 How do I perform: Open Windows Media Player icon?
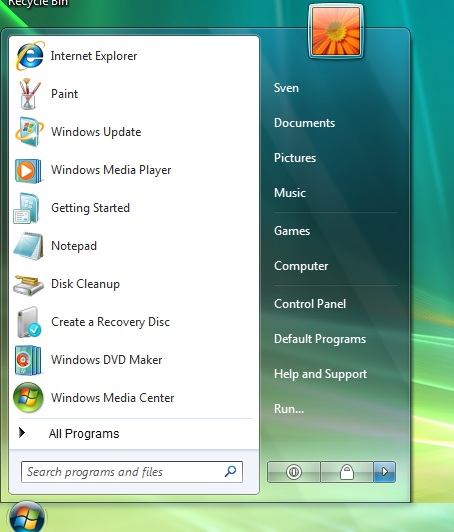(29, 170)
